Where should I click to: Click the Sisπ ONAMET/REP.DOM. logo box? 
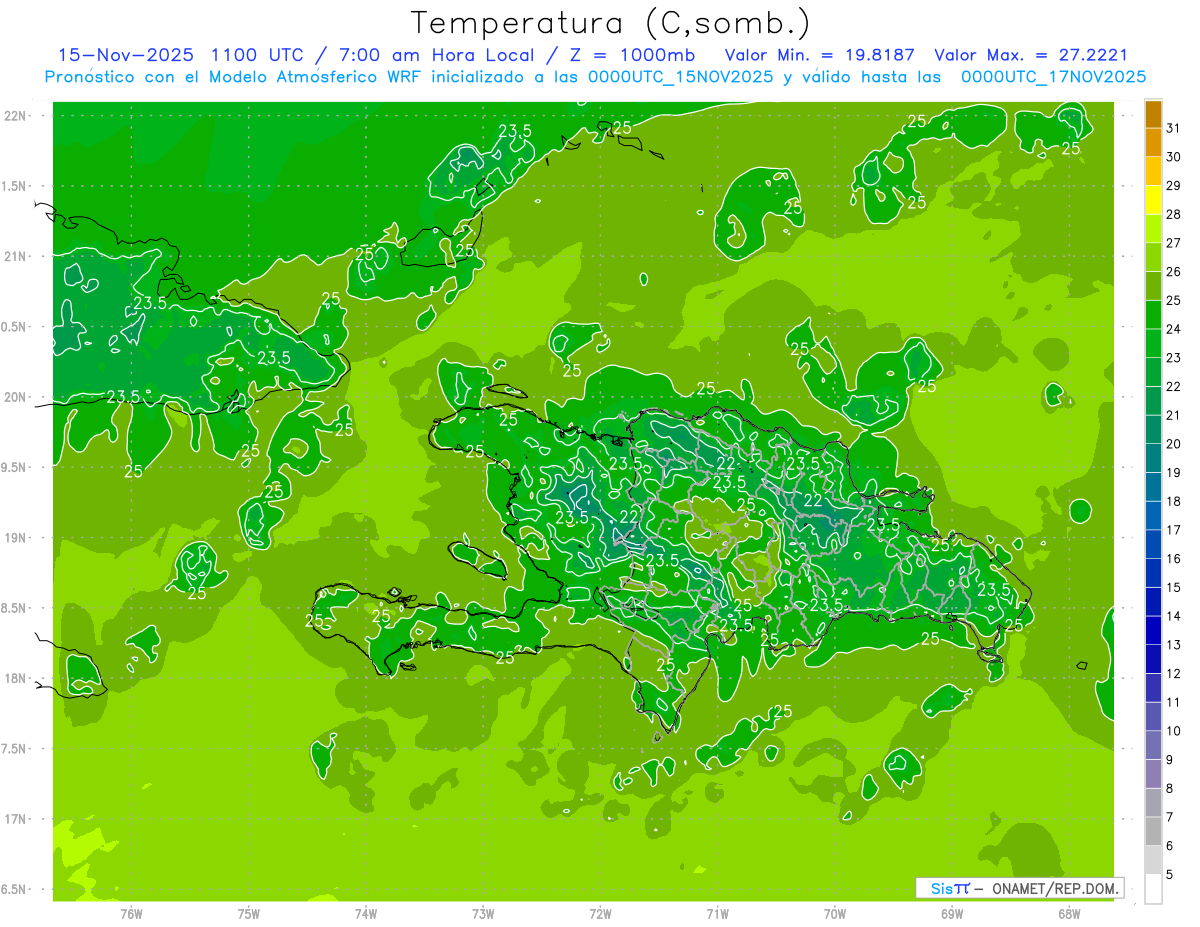(x=1019, y=888)
